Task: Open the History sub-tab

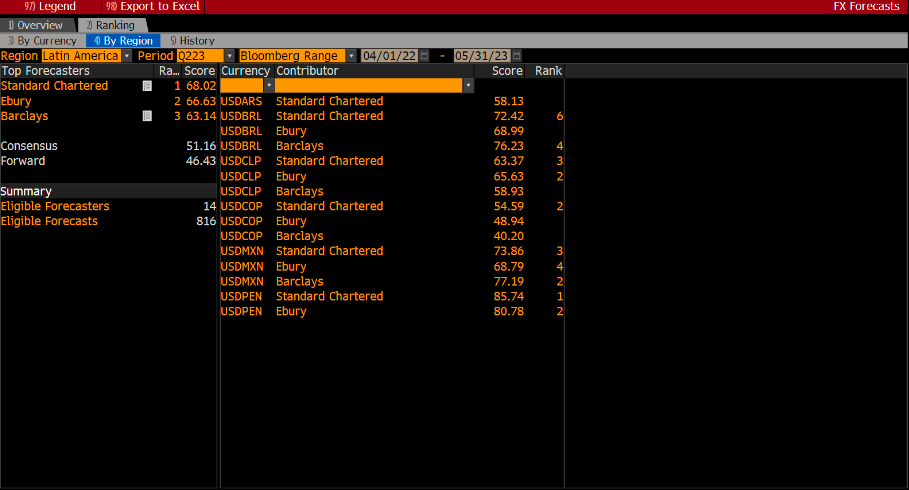Action: [x=192, y=41]
